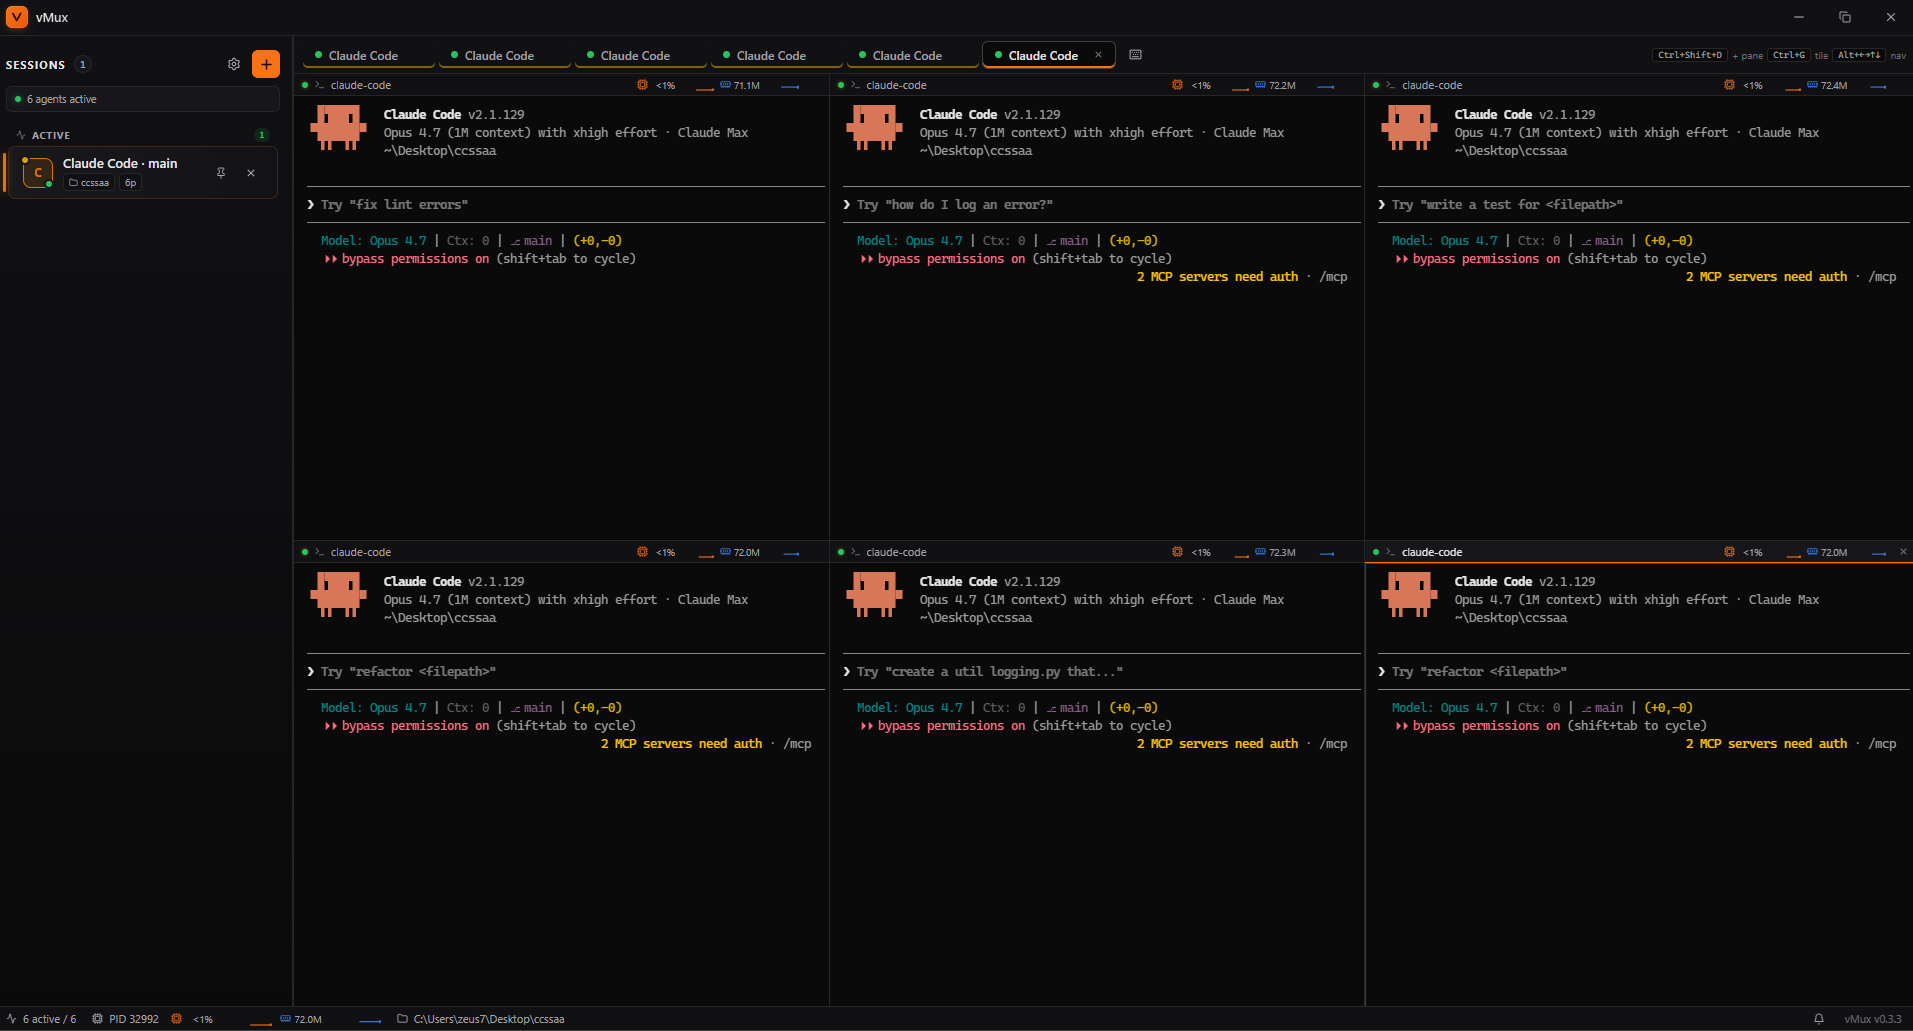Close the highlighted Claude Code tab
This screenshot has width=1913, height=1031.
click(x=1098, y=55)
